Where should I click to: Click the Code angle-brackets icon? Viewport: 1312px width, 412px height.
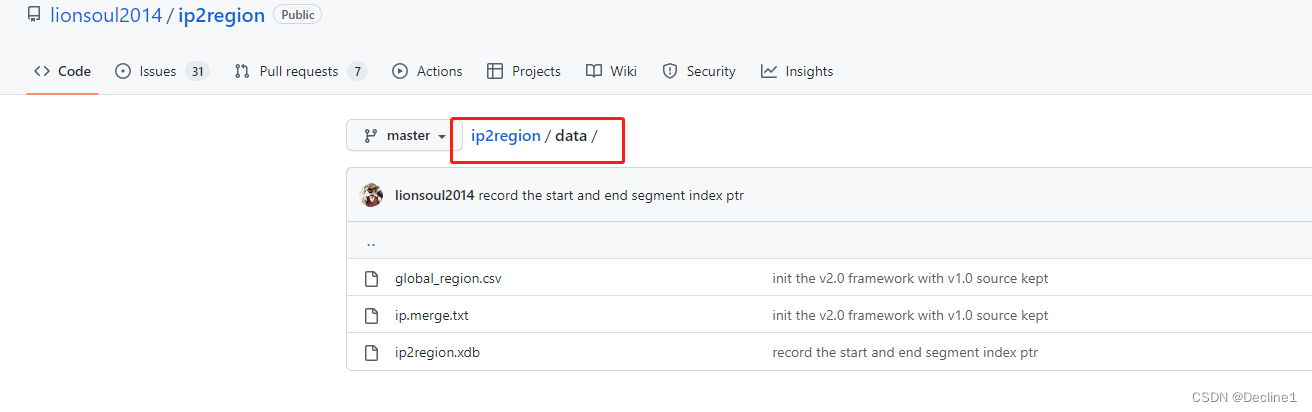(42, 71)
